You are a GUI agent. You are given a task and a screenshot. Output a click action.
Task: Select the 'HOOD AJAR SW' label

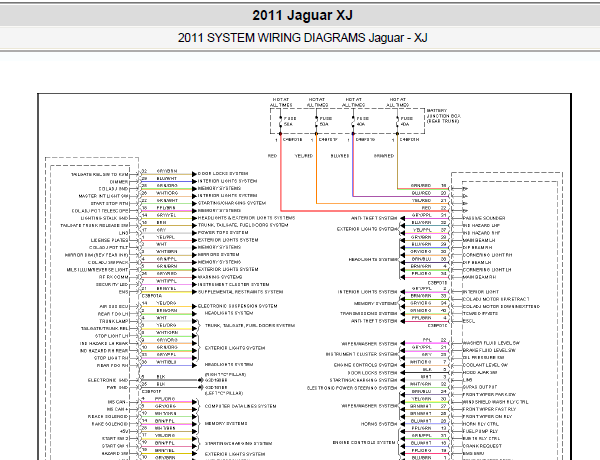(x=480, y=372)
